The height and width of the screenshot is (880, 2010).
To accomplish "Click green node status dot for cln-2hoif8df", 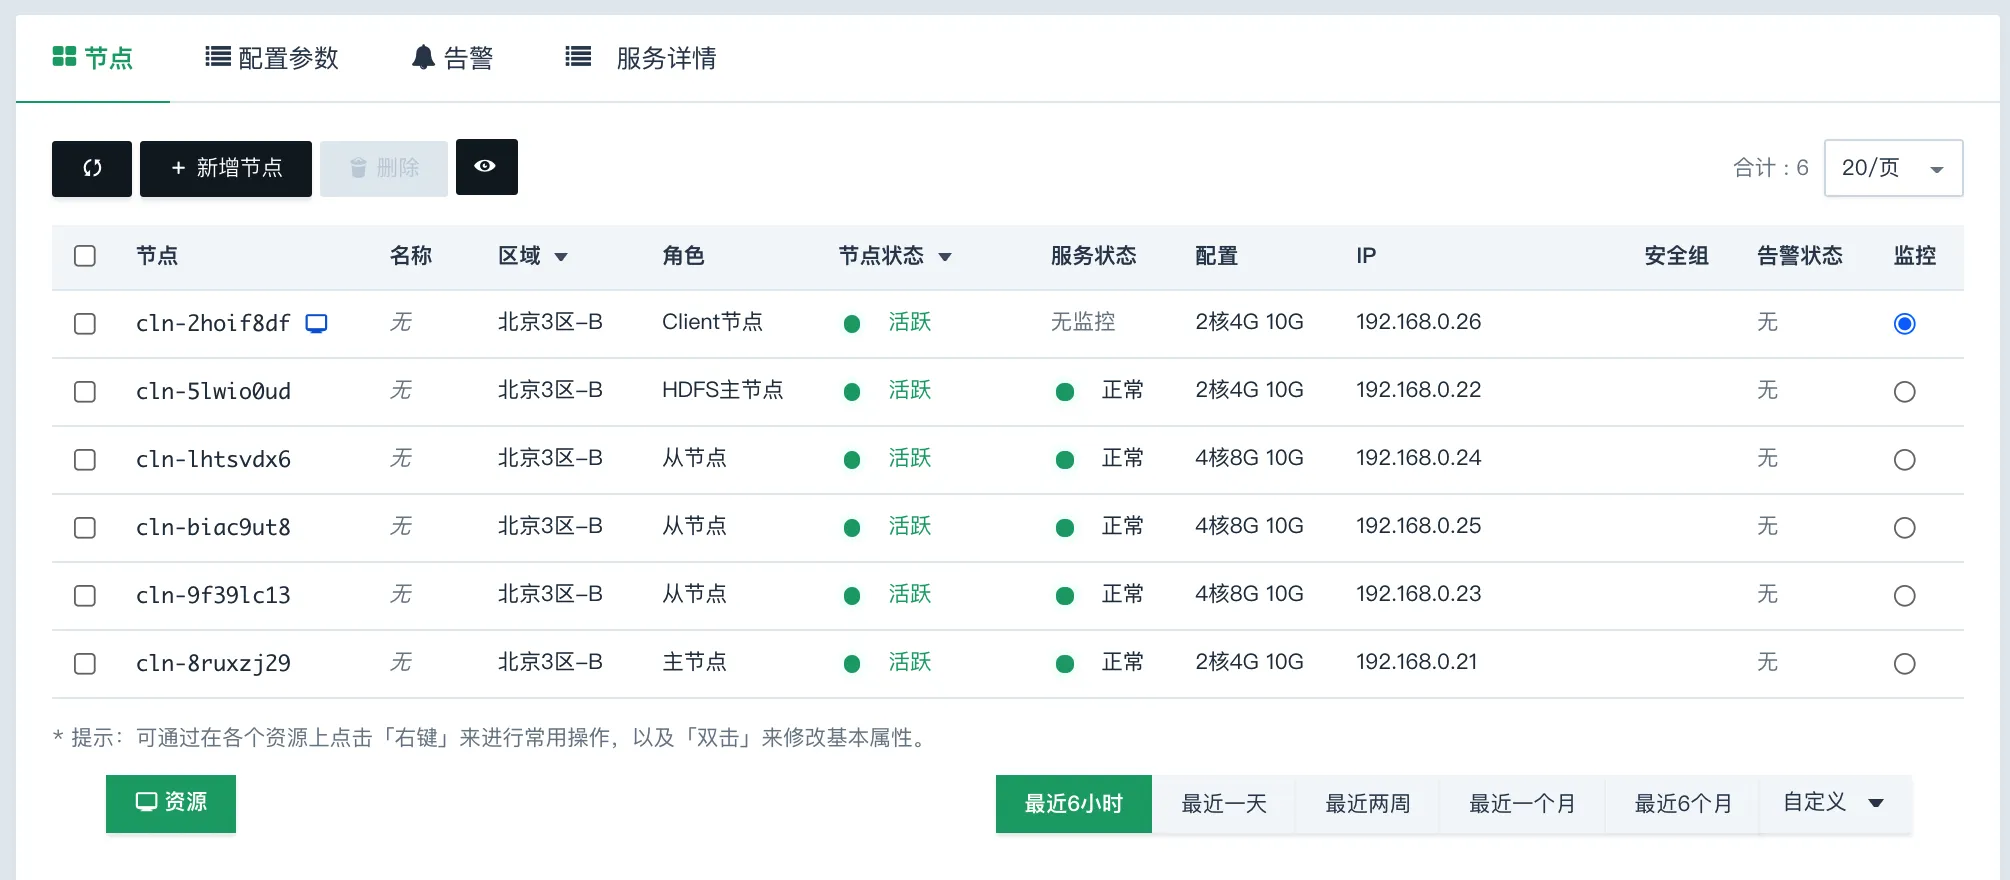I will (852, 323).
